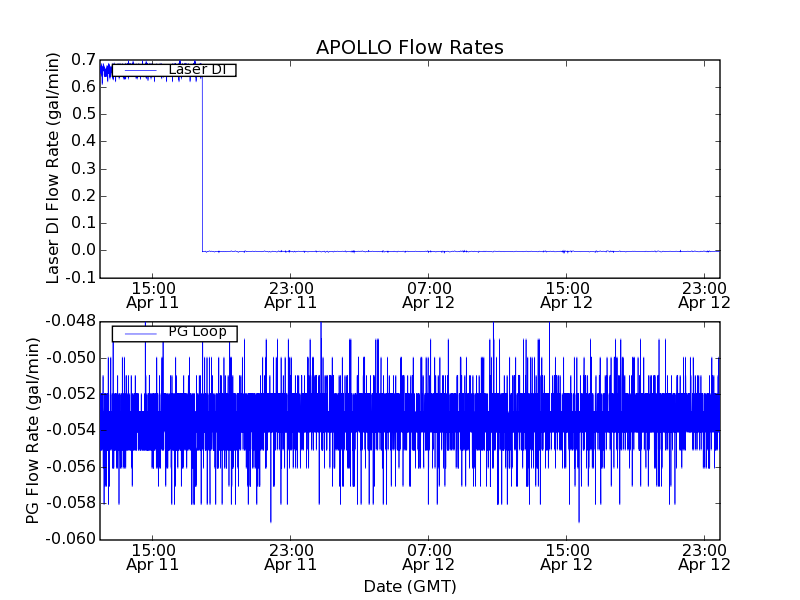800x600 pixels.
Task: Click "23:00 Apr 12" label under Laser DI plot
Action: [705, 296]
